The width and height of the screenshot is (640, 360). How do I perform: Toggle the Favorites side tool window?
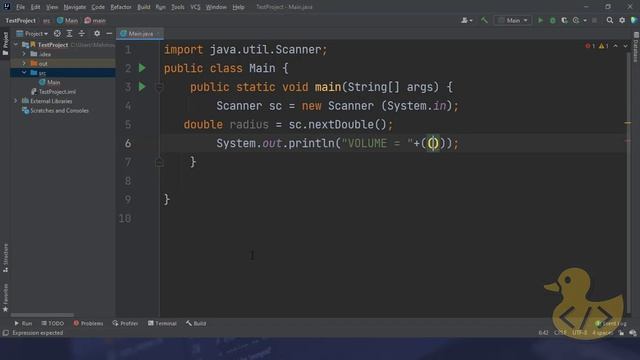pyautogui.click(x=5, y=298)
